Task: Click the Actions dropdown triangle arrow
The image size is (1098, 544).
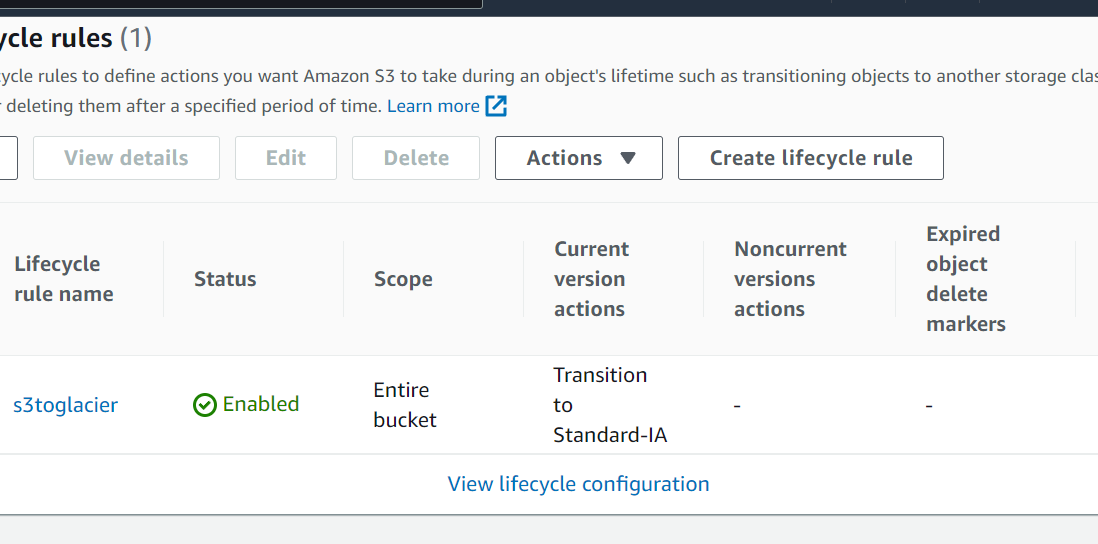Action: pyautogui.click(x=628, y=158)
